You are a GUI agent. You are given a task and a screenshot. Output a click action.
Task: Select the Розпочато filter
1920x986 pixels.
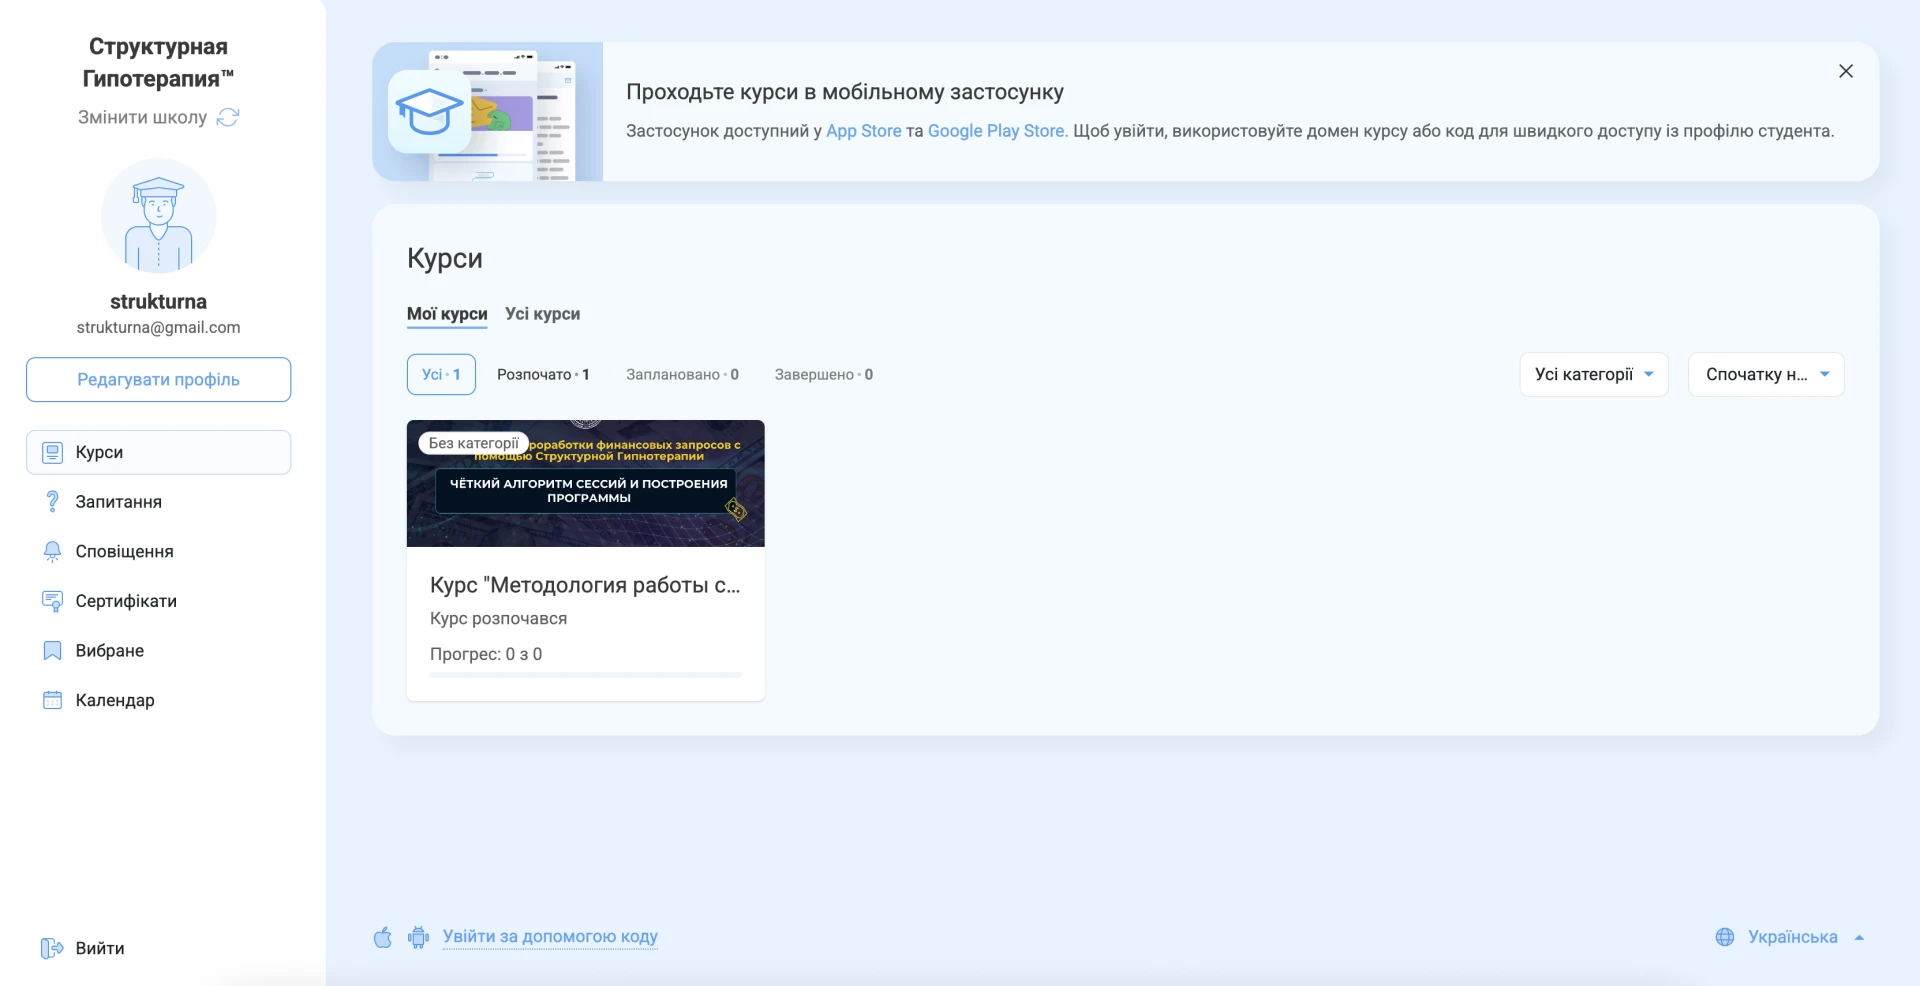543,374
